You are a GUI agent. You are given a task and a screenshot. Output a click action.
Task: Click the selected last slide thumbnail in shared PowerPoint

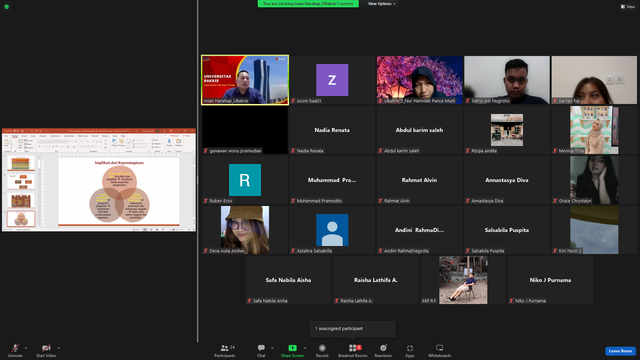(21, 219)
